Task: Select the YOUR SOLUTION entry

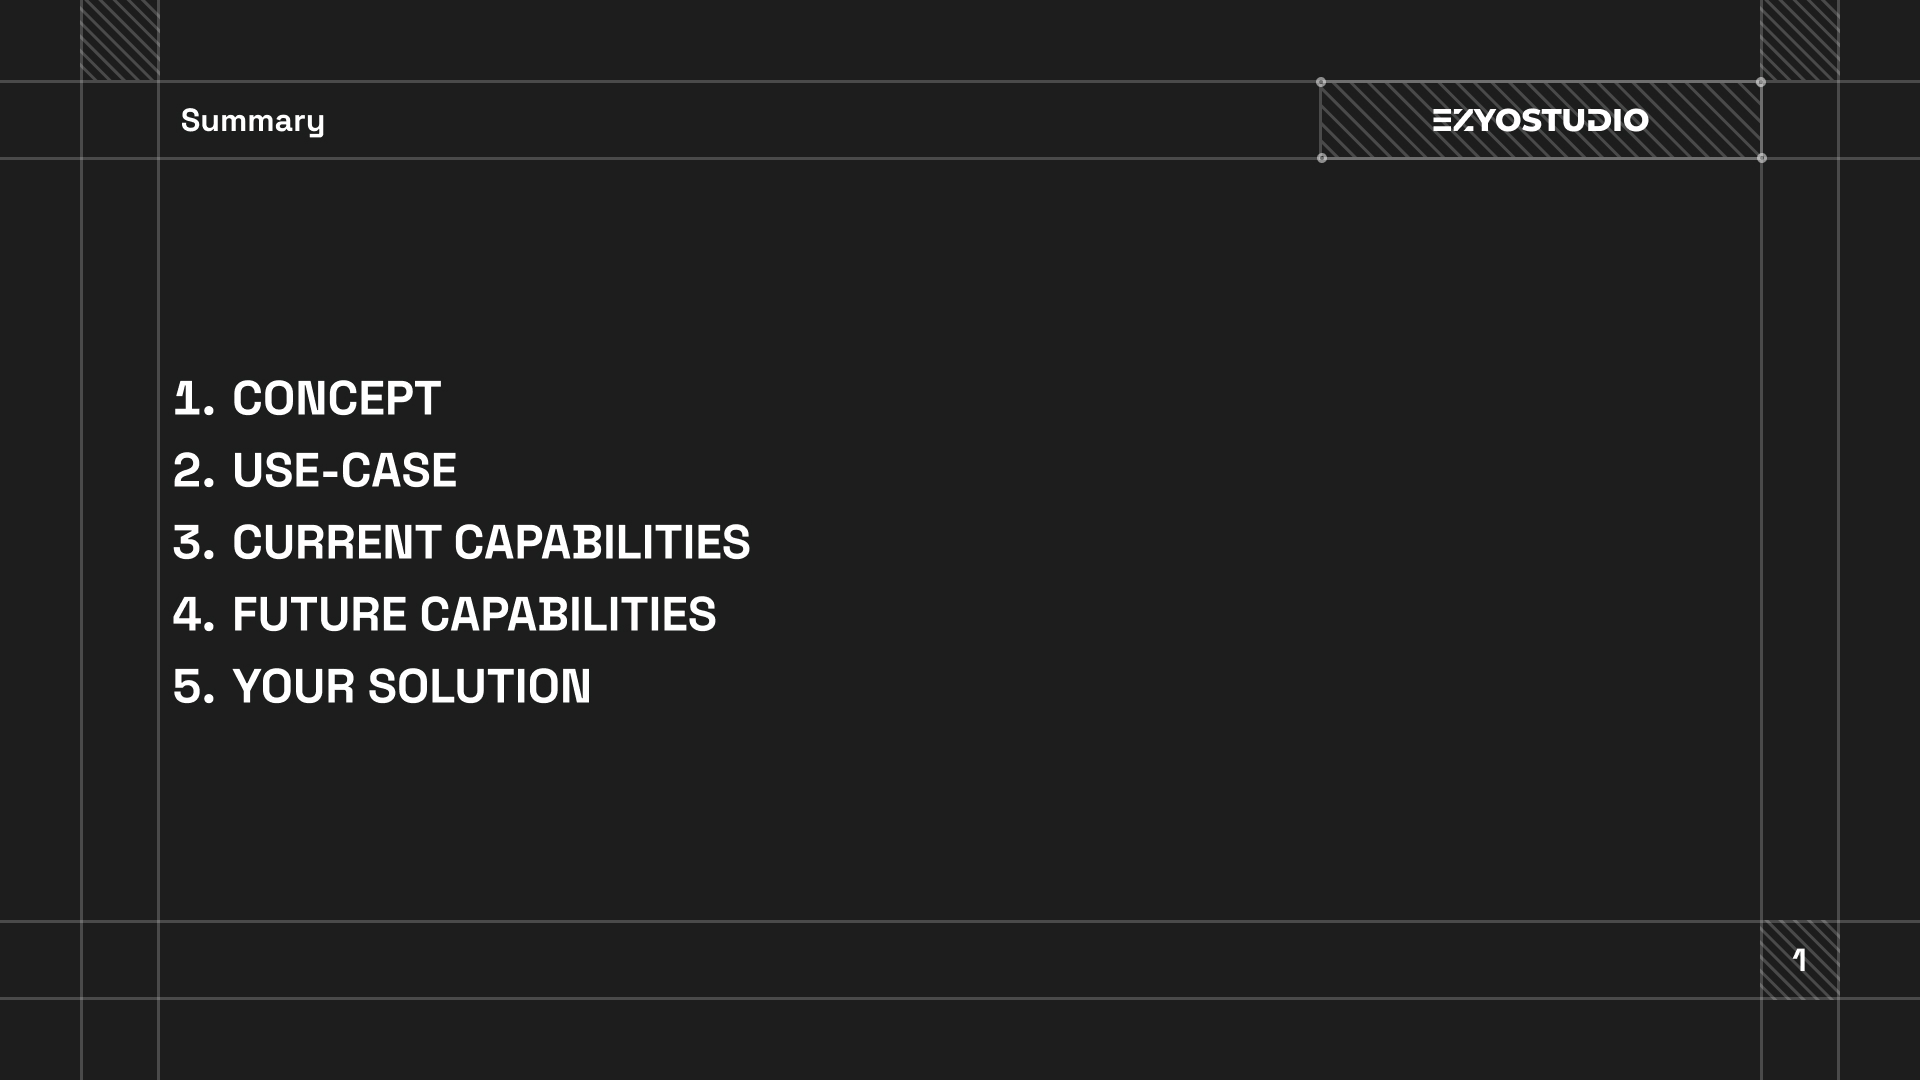Action: tap(411, 687)
